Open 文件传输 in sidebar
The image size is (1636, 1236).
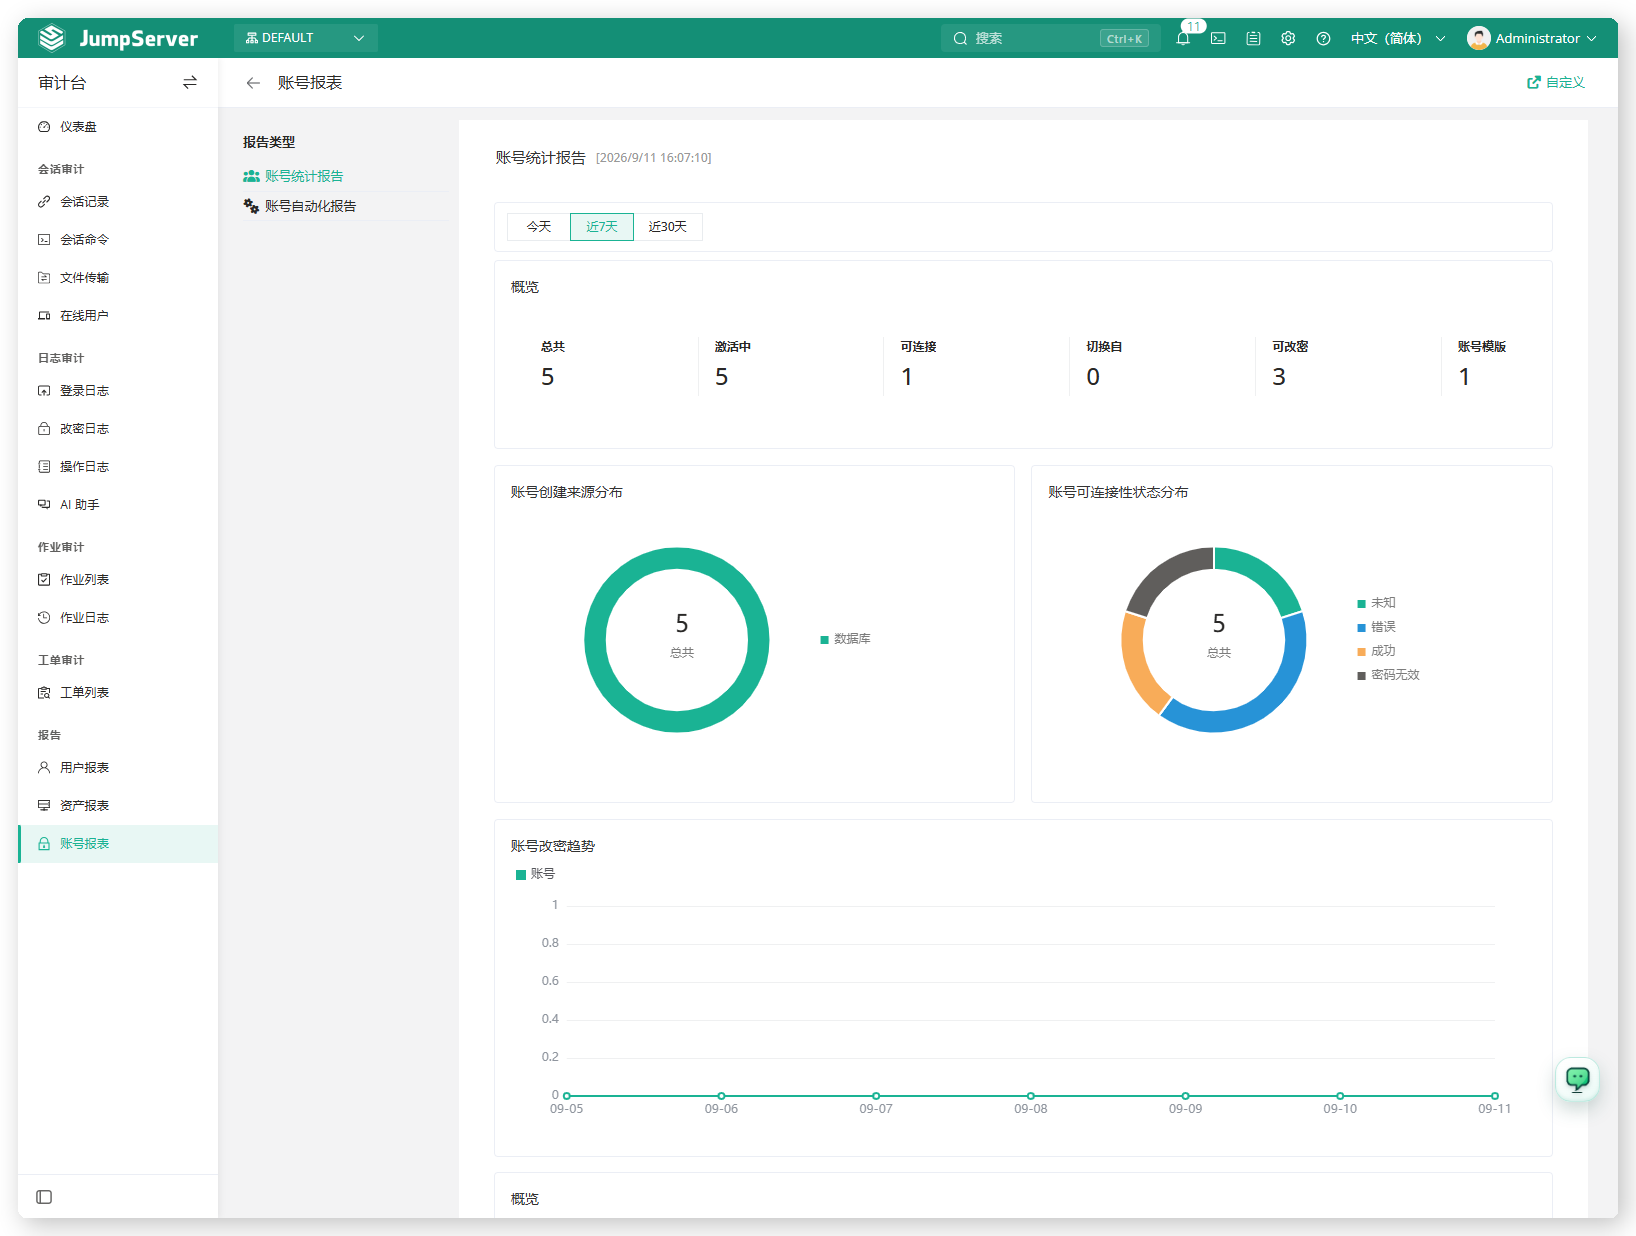pos(118,278)
